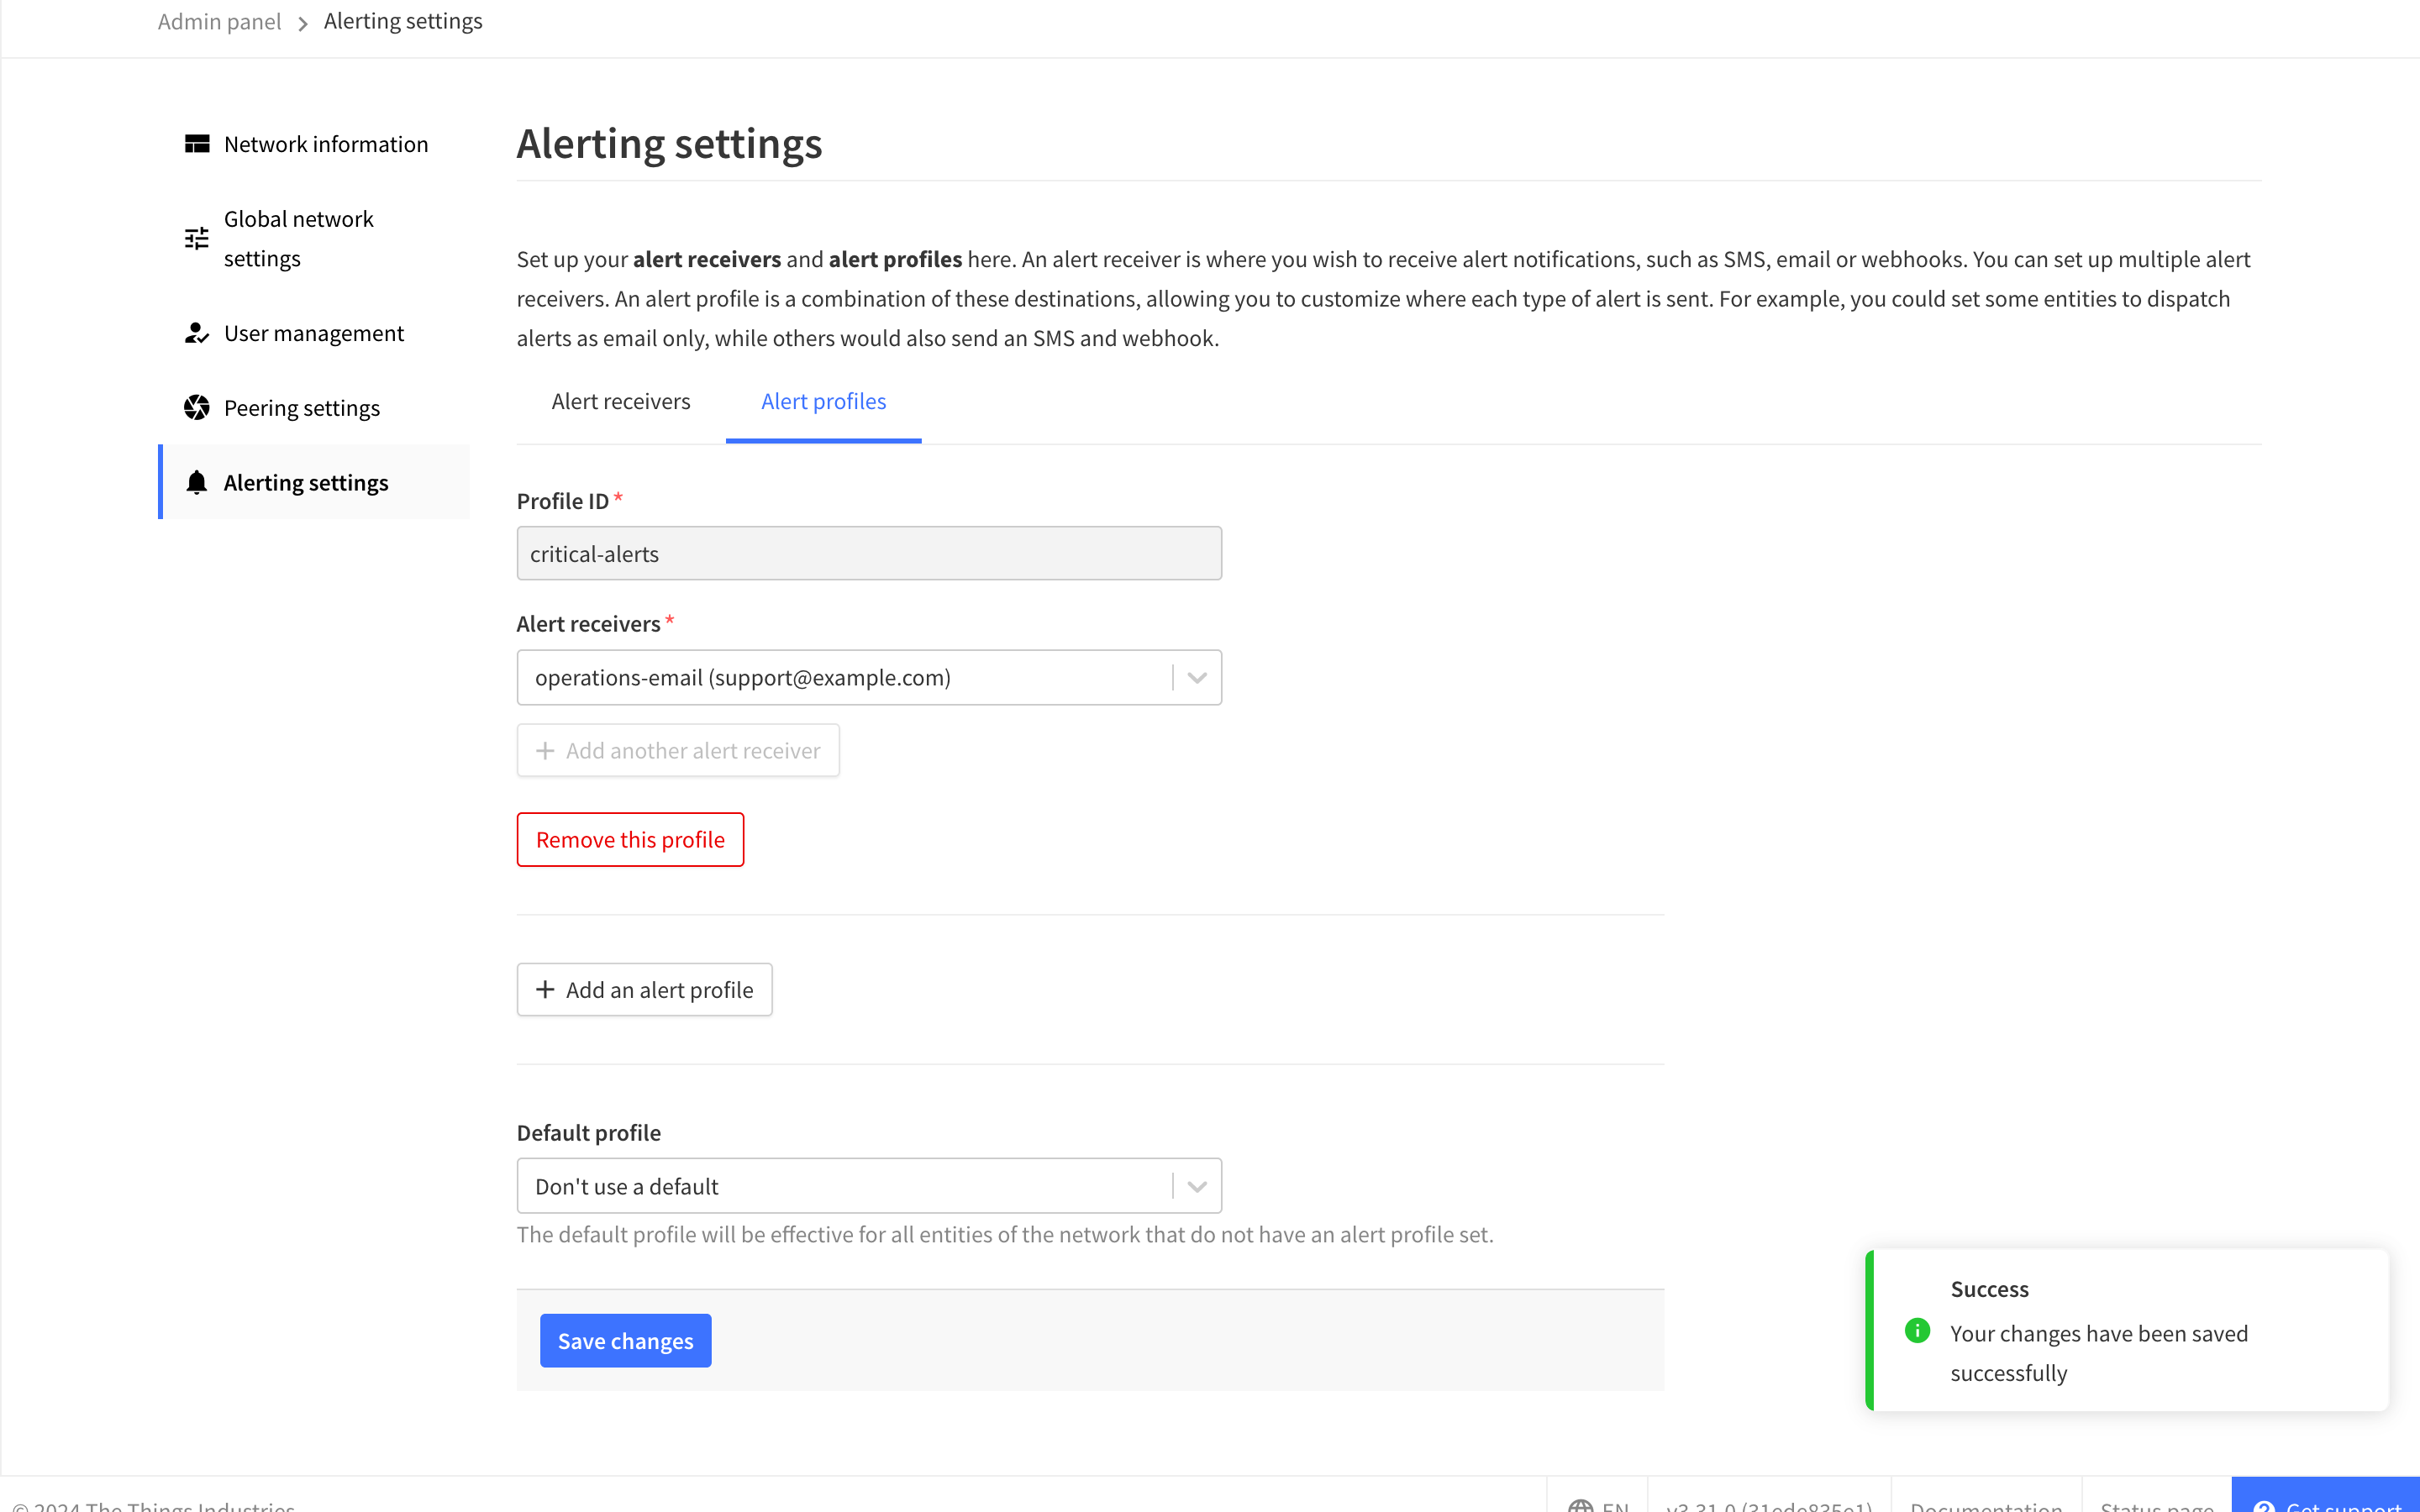
Task: Click the Peering settings aperture icon
Action: point(197,408)
